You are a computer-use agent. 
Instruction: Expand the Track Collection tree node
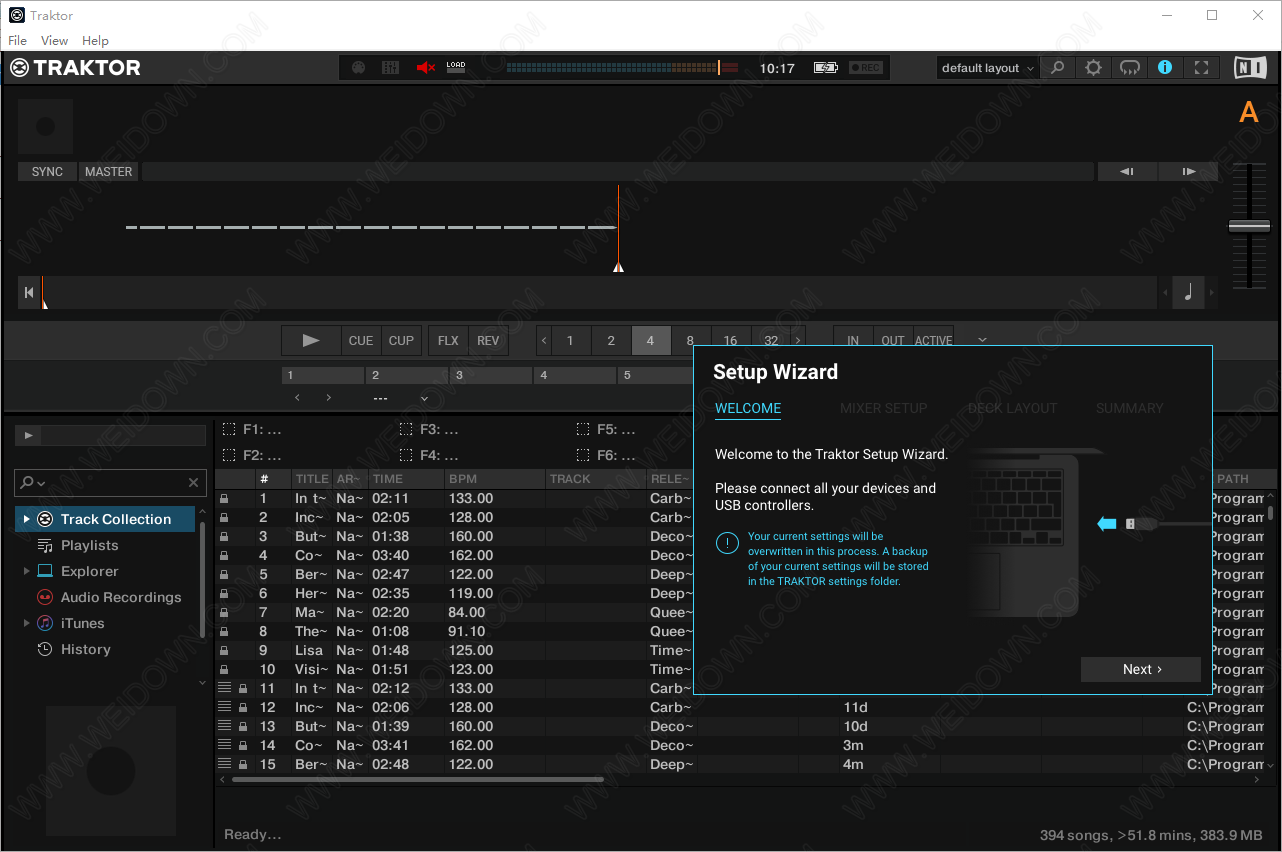[x=26, y=519]
